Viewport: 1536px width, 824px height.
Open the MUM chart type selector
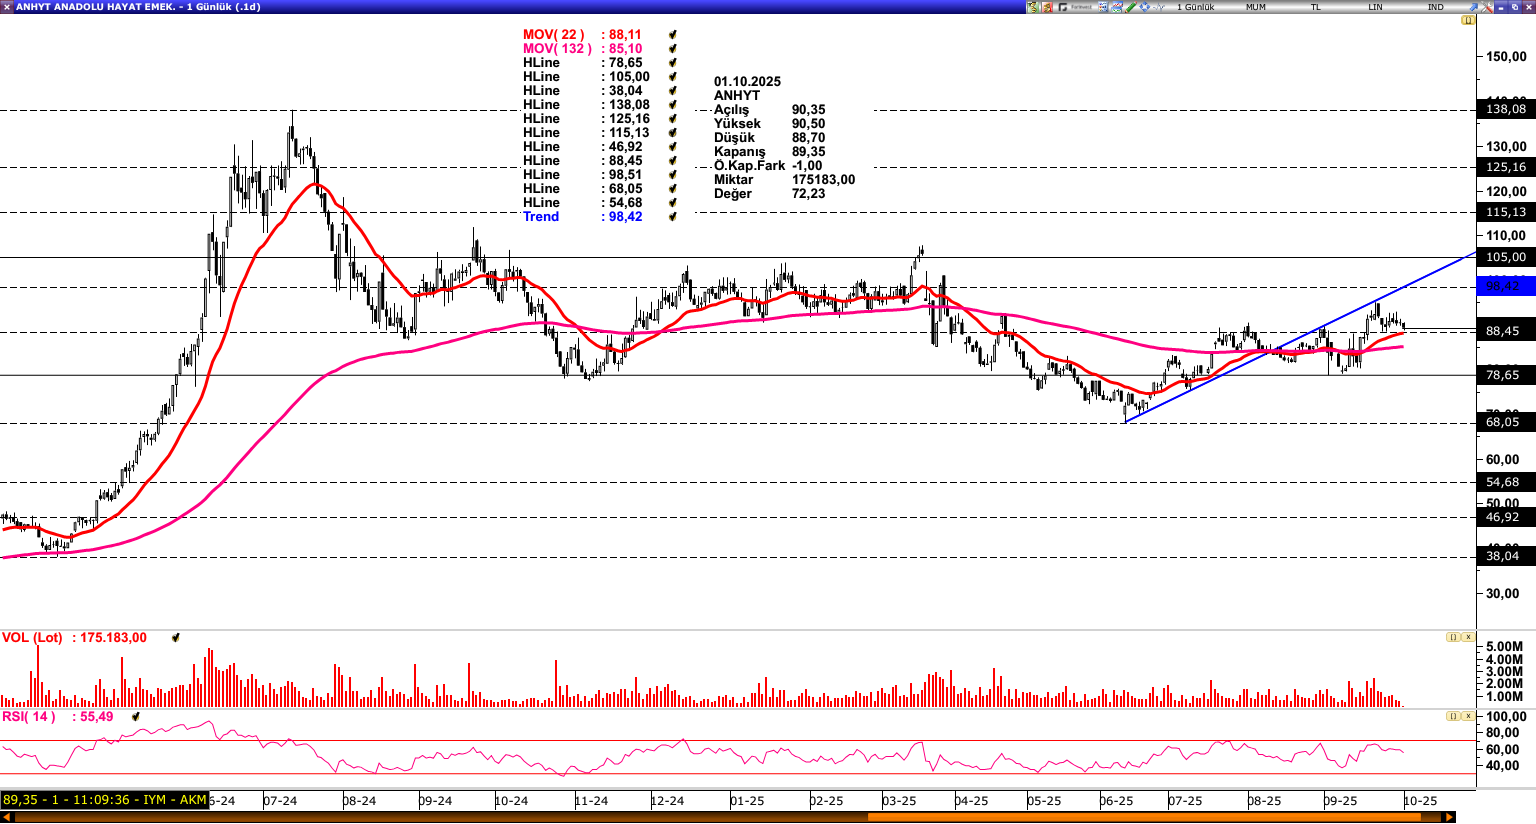click(x=1256, y=7)
